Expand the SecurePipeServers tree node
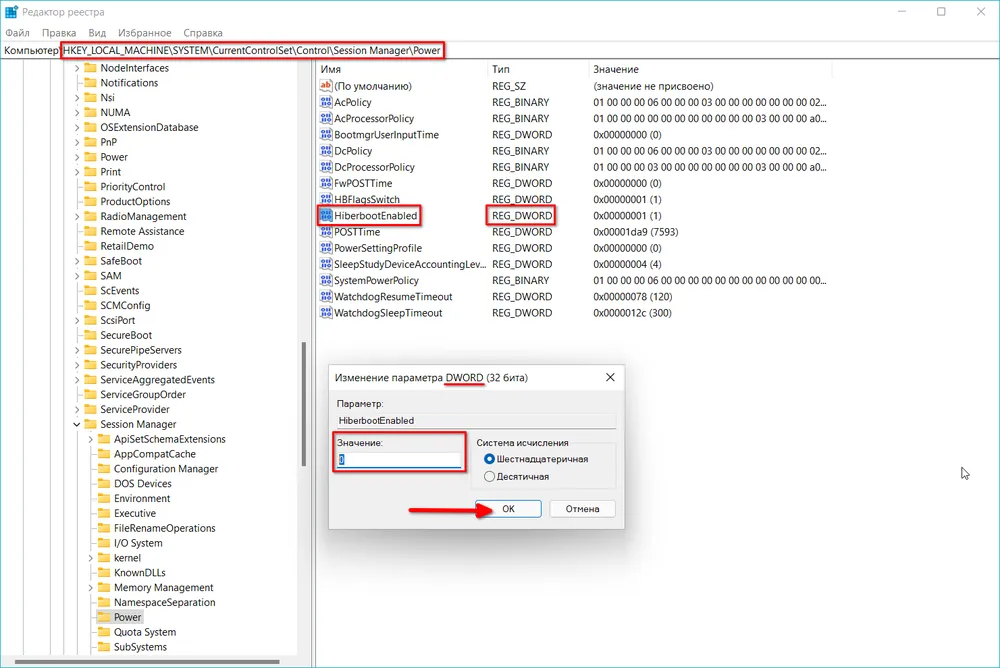1000x668 pixels. point(77,351)
